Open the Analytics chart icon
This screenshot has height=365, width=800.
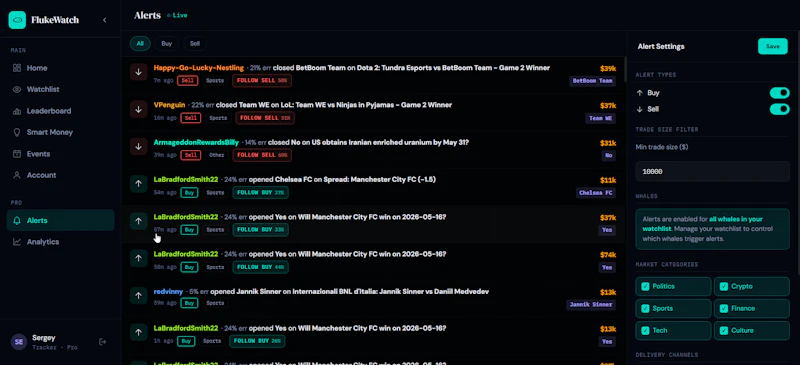17,242
